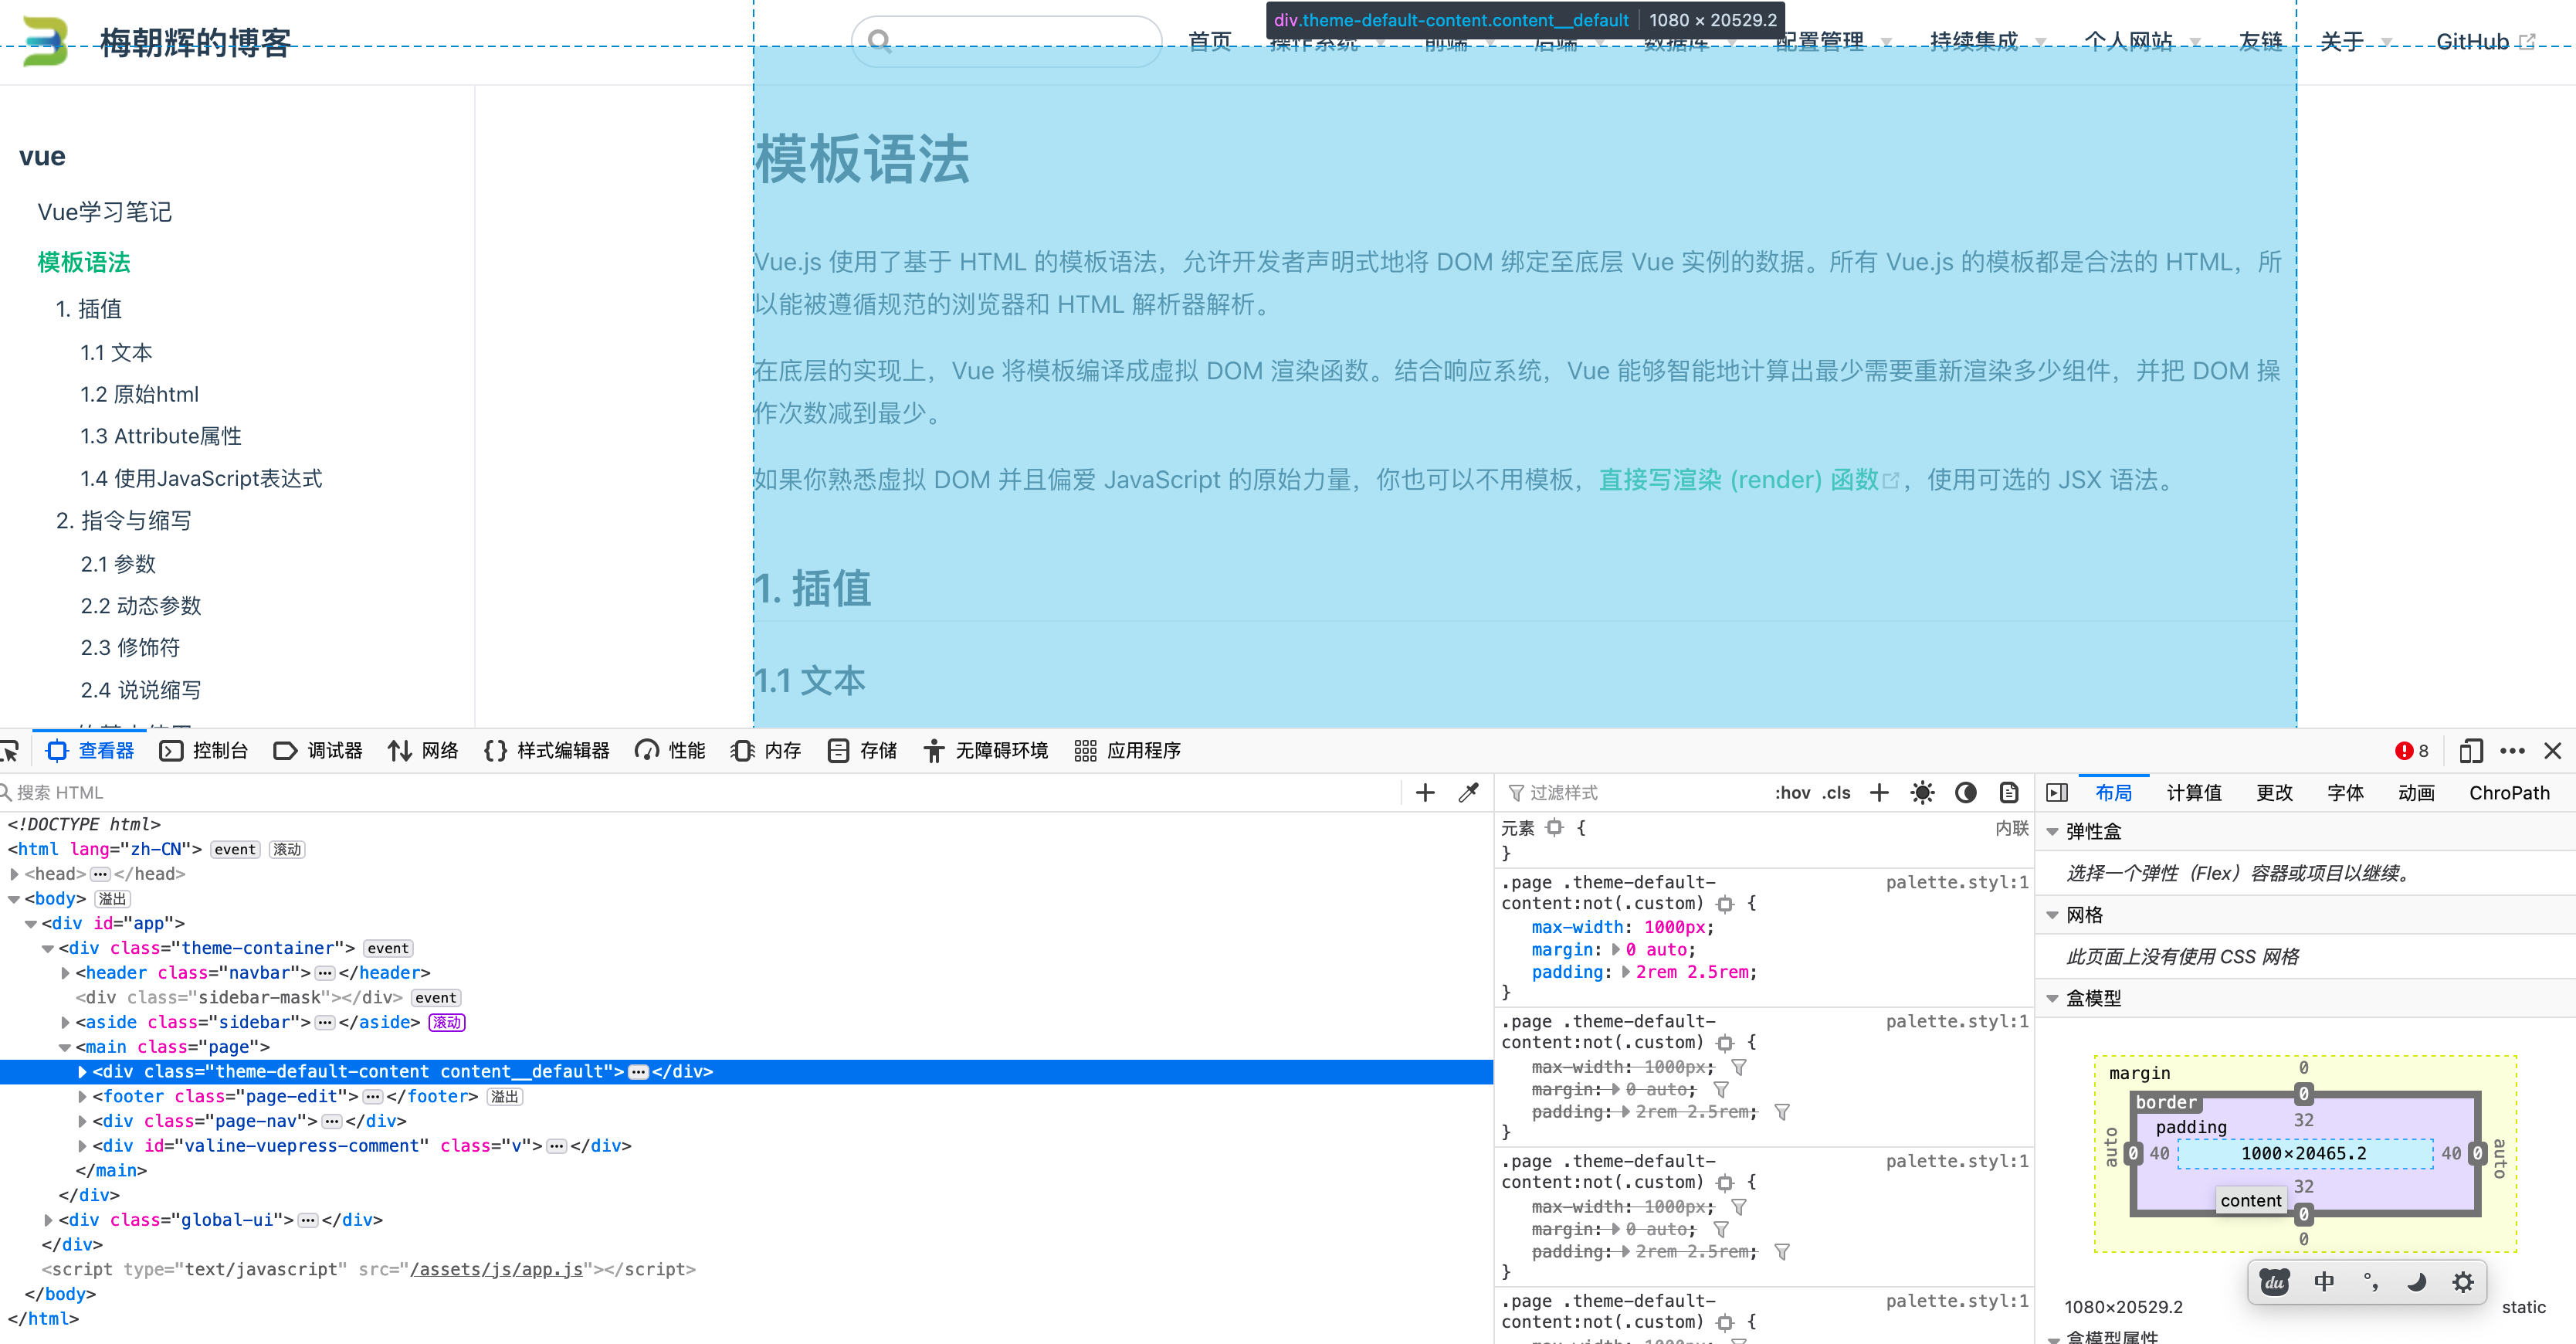2576x1344 pixels.
Task: Collapse the Grid (网格) section
Action: click(2053, 915)
